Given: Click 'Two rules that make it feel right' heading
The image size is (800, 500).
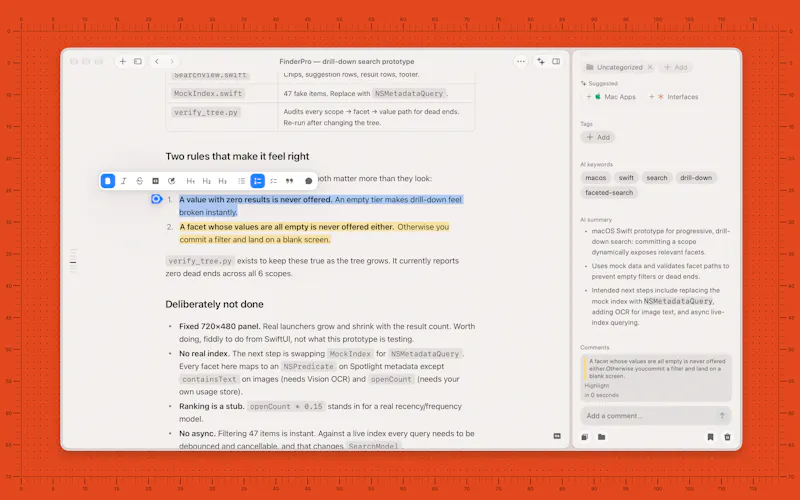Looking at the screenshot, I should pyautogui.click(x=237, y=156).
